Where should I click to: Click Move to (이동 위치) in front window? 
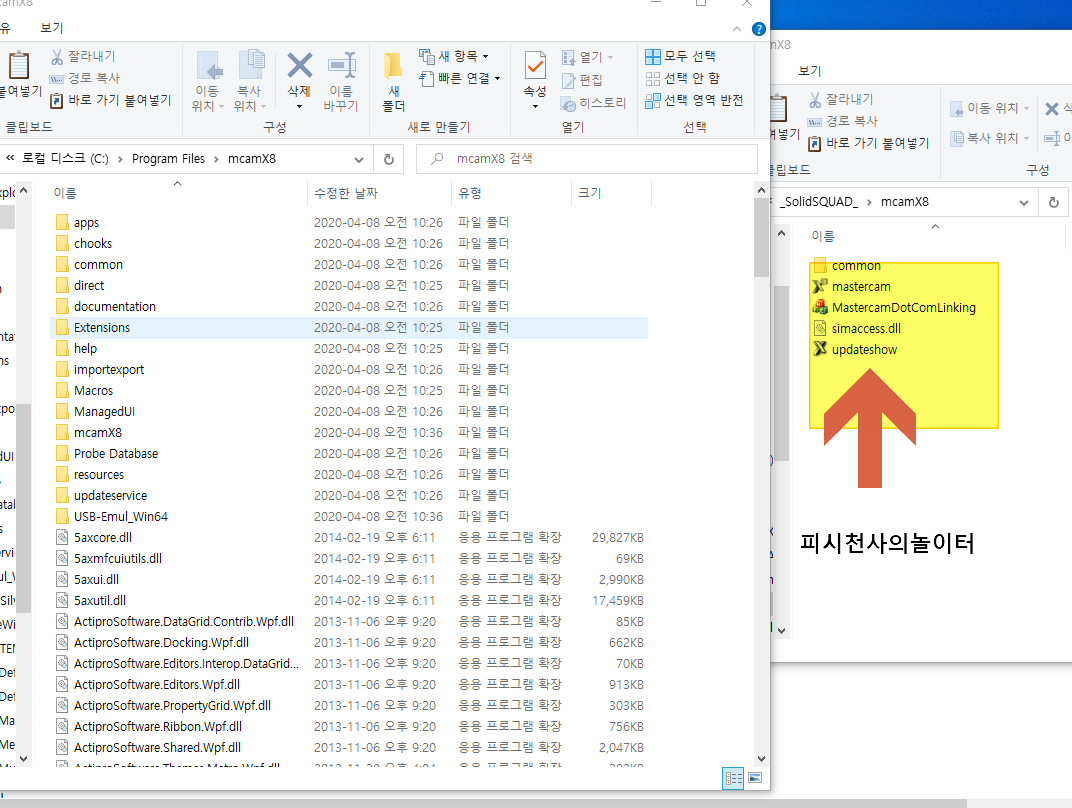pyautogui.click(x=207, y=81)
